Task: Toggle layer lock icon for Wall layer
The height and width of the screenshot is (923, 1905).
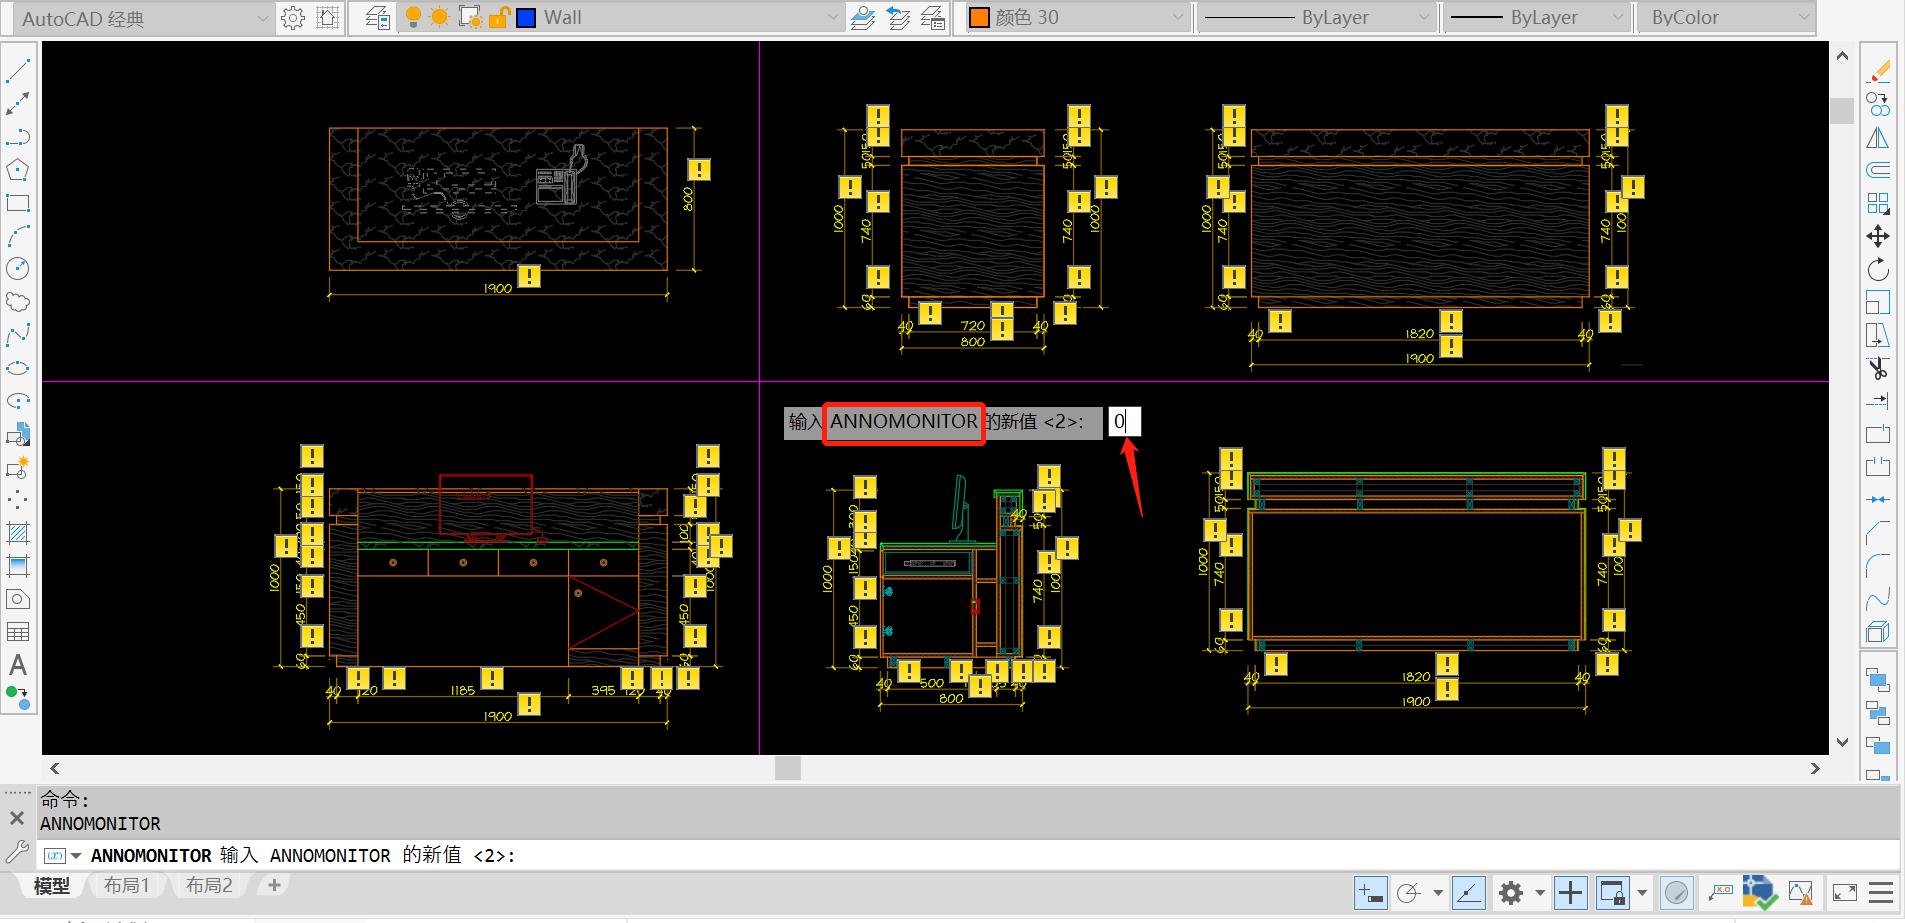Action: tap(497, 18)
